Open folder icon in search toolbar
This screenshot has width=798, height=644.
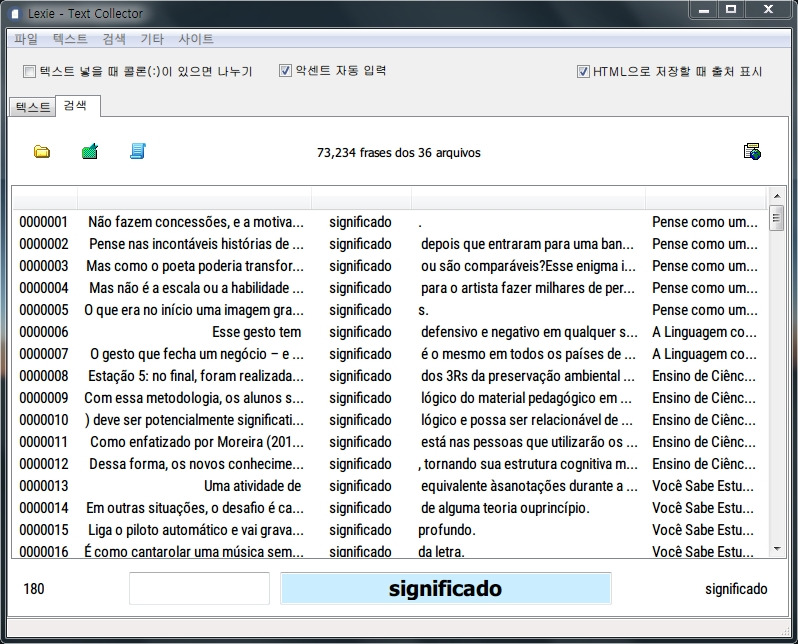pos(42,152)
